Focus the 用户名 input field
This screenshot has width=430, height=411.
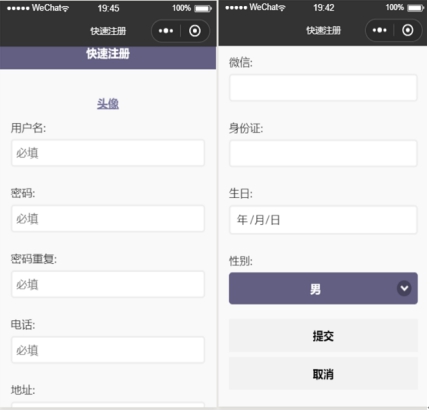(108, 153)
